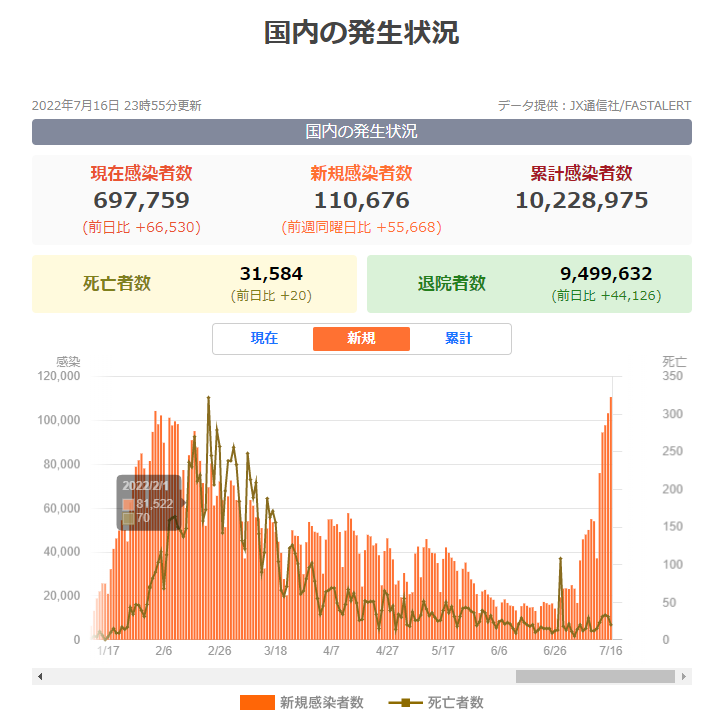719x717 pixels.
Task: Click the 81,522 value in the tooltip
Action: [155, 504]
